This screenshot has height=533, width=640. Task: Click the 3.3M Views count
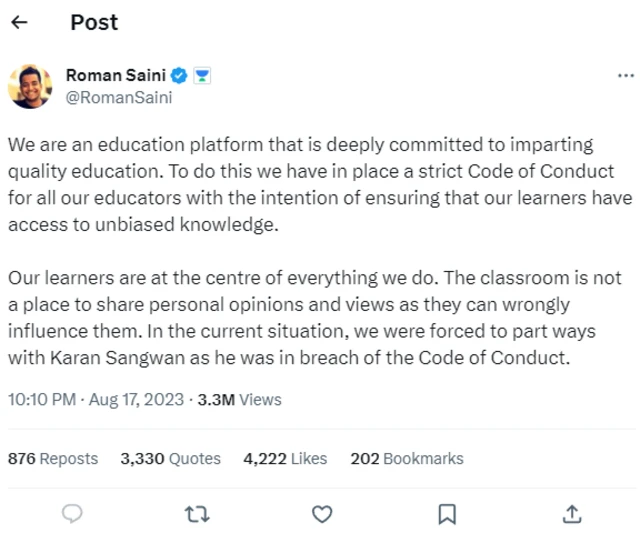[238, 399]
